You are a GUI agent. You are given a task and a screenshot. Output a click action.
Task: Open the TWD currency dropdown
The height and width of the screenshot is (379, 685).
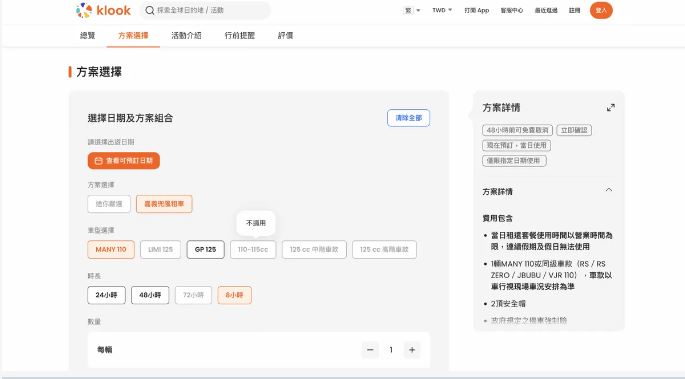442,10
